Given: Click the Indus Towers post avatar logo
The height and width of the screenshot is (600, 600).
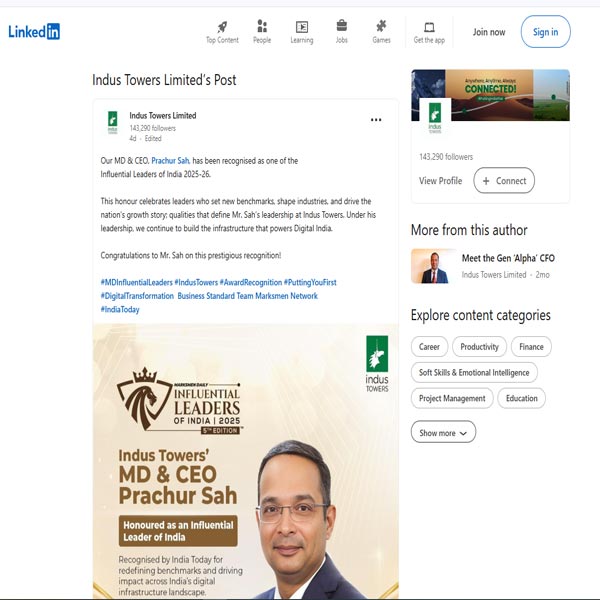Looking at the screenshot, I should coord(112,122).
